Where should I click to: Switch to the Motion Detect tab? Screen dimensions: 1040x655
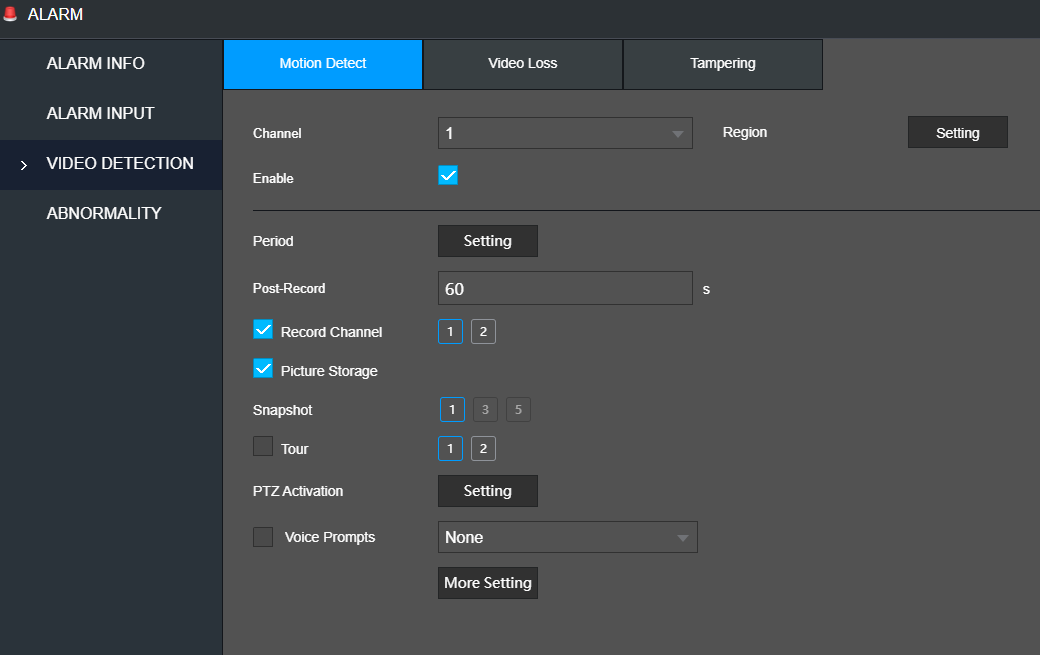point(323,64)
